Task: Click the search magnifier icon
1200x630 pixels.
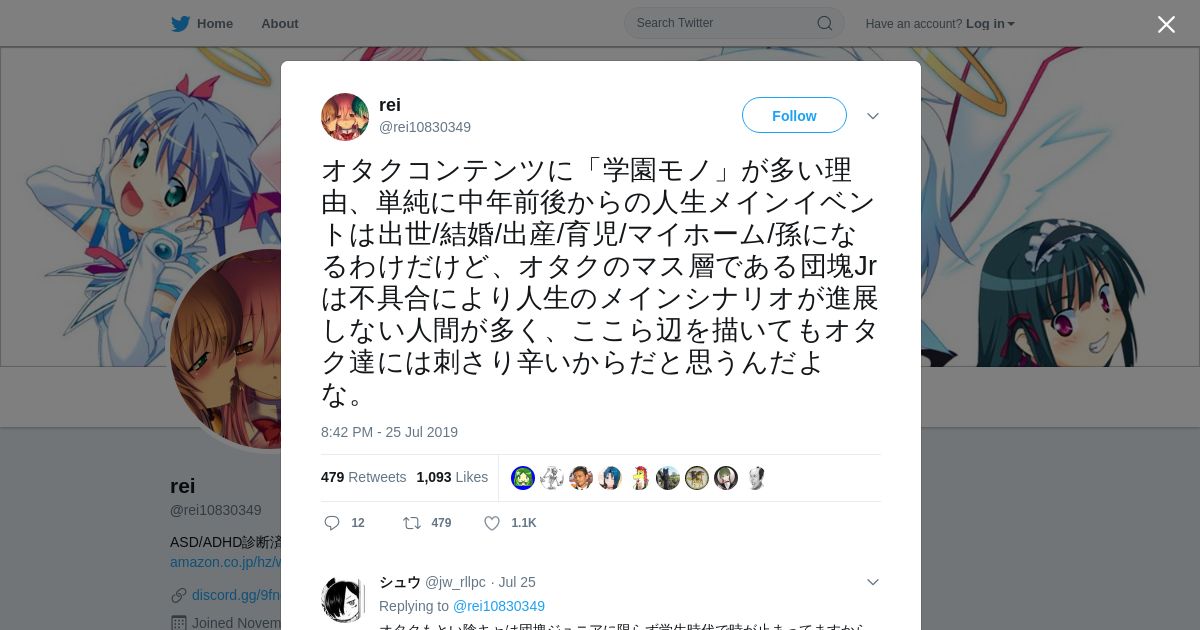Action: pos(825,24)
